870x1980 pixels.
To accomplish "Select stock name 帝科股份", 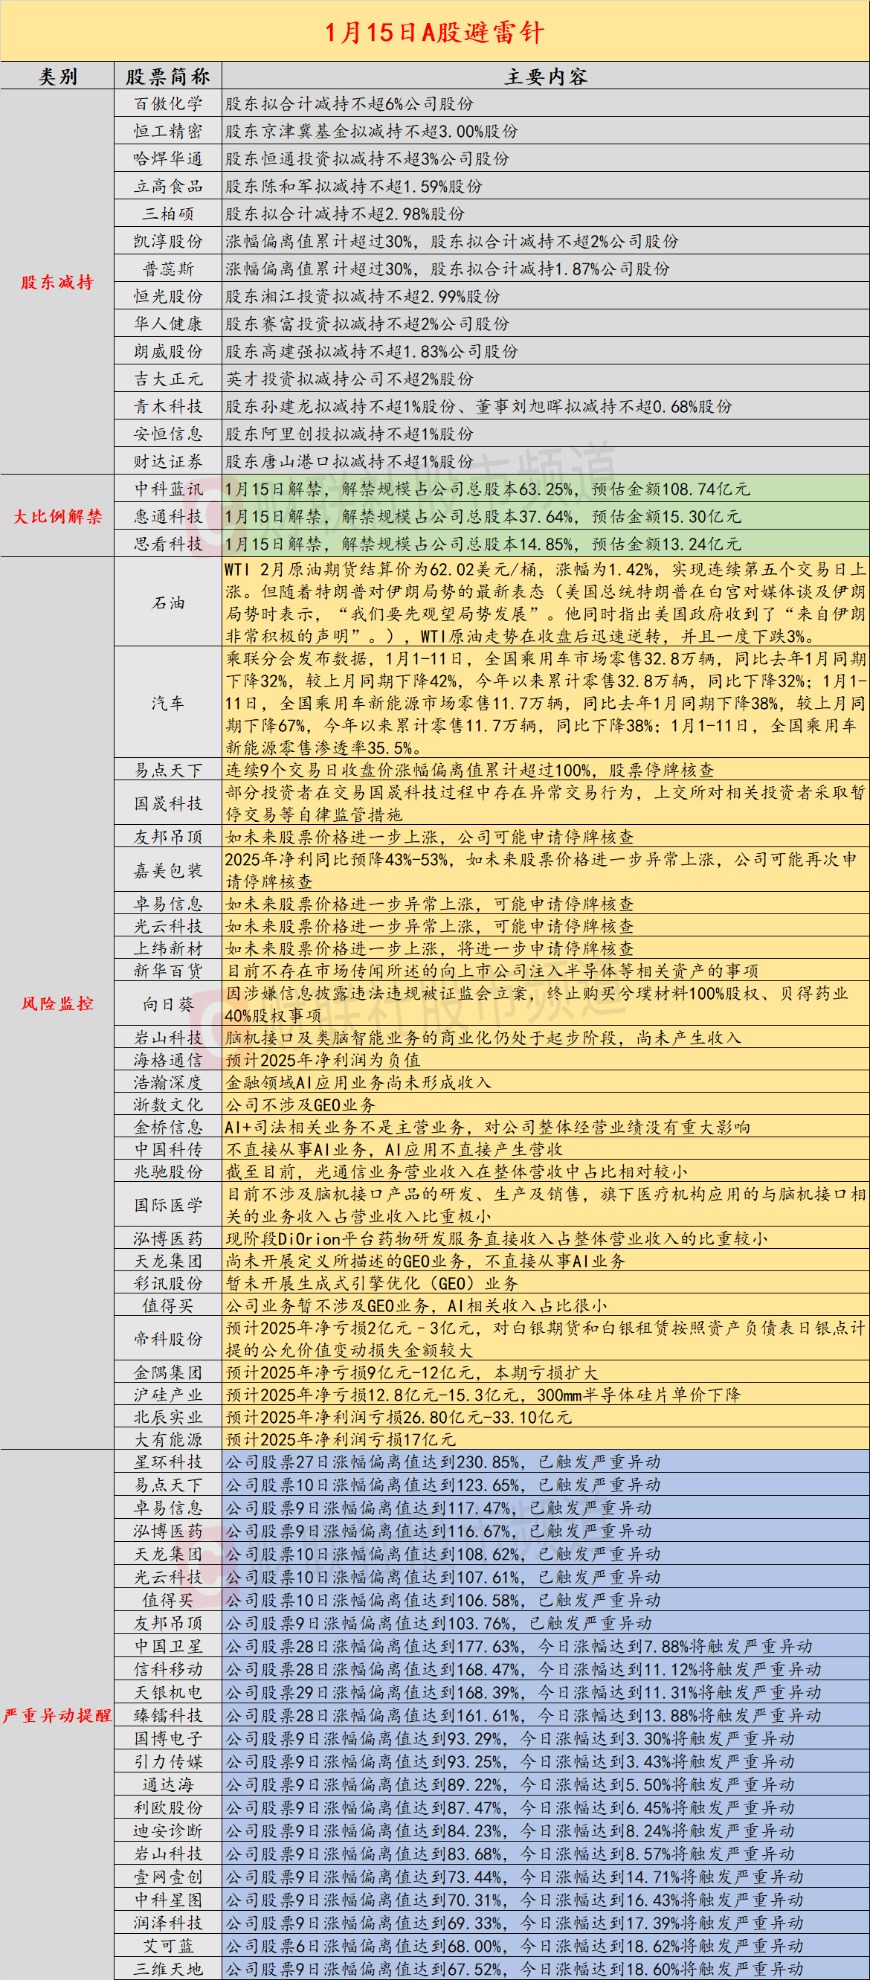I will pyautogui.click(x=168, y=1338).
